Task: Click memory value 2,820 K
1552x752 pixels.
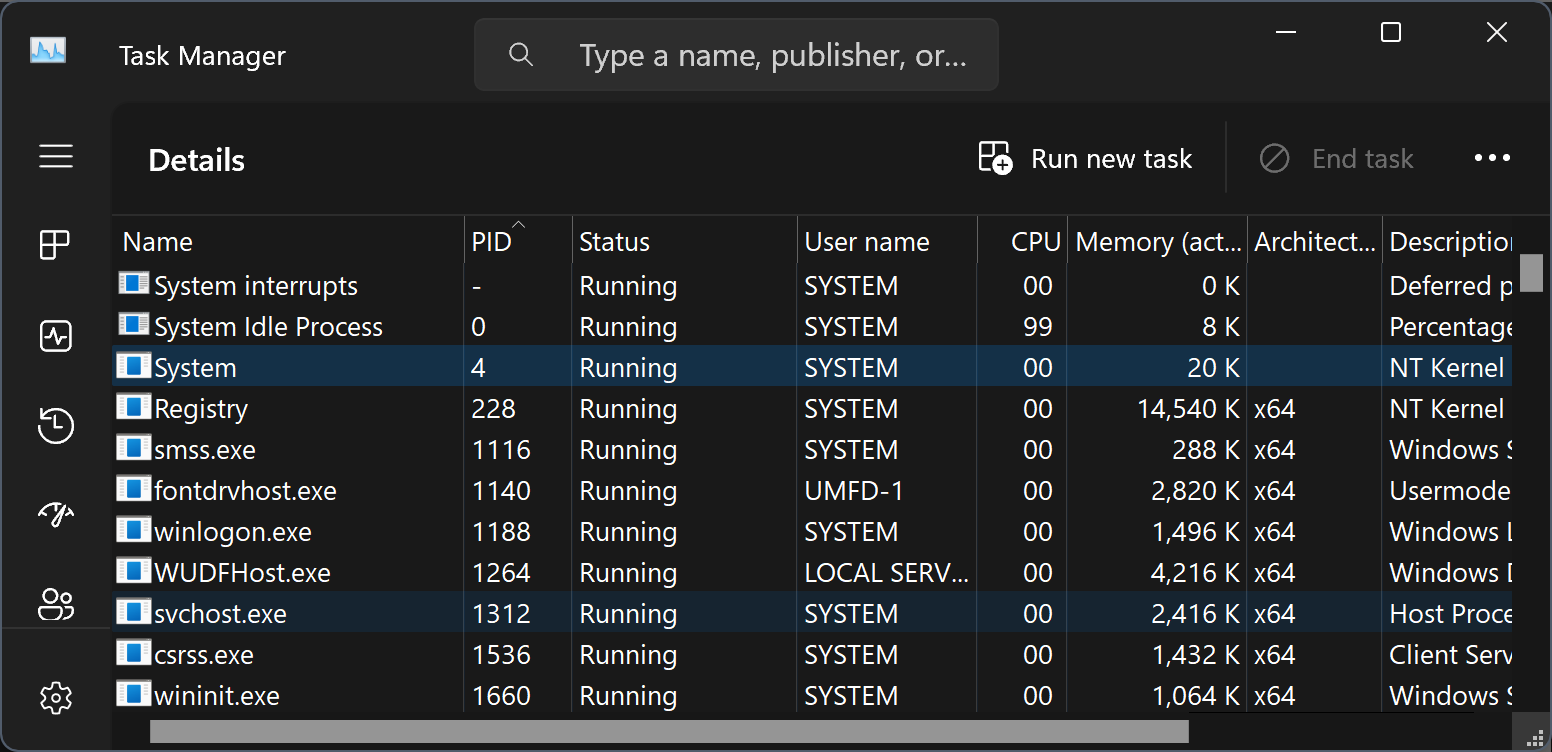Action: click(1196, 491)
